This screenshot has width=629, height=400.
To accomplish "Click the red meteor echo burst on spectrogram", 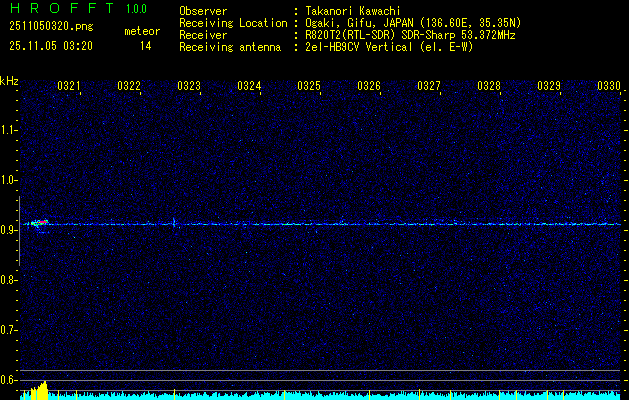I will 43,222.
